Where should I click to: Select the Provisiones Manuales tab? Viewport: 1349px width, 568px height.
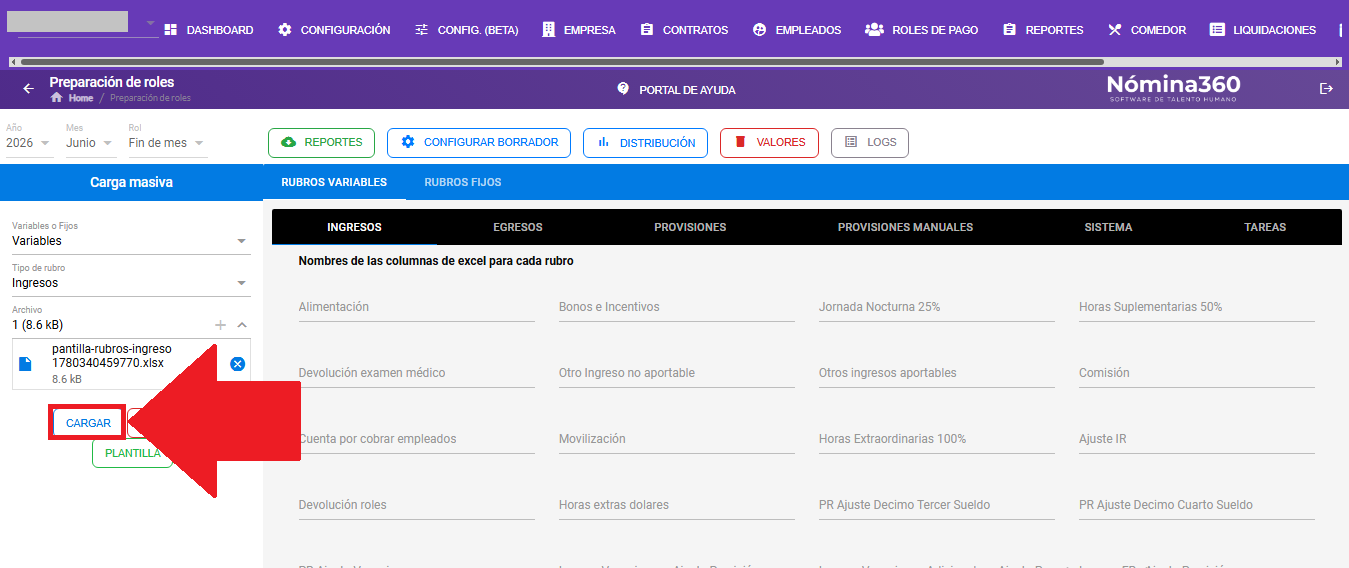(905, 227)
